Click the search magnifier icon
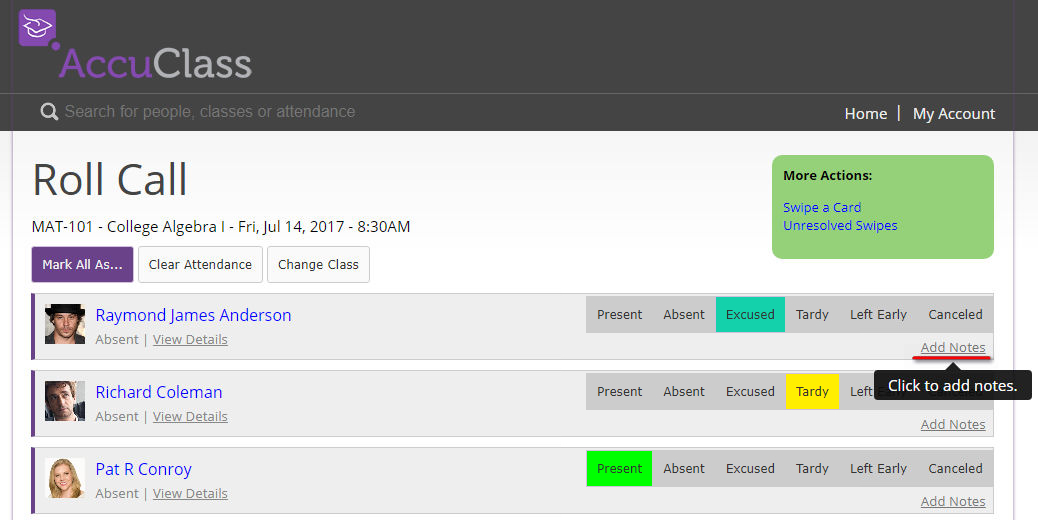1038x520 pixels. pos(49,112)
